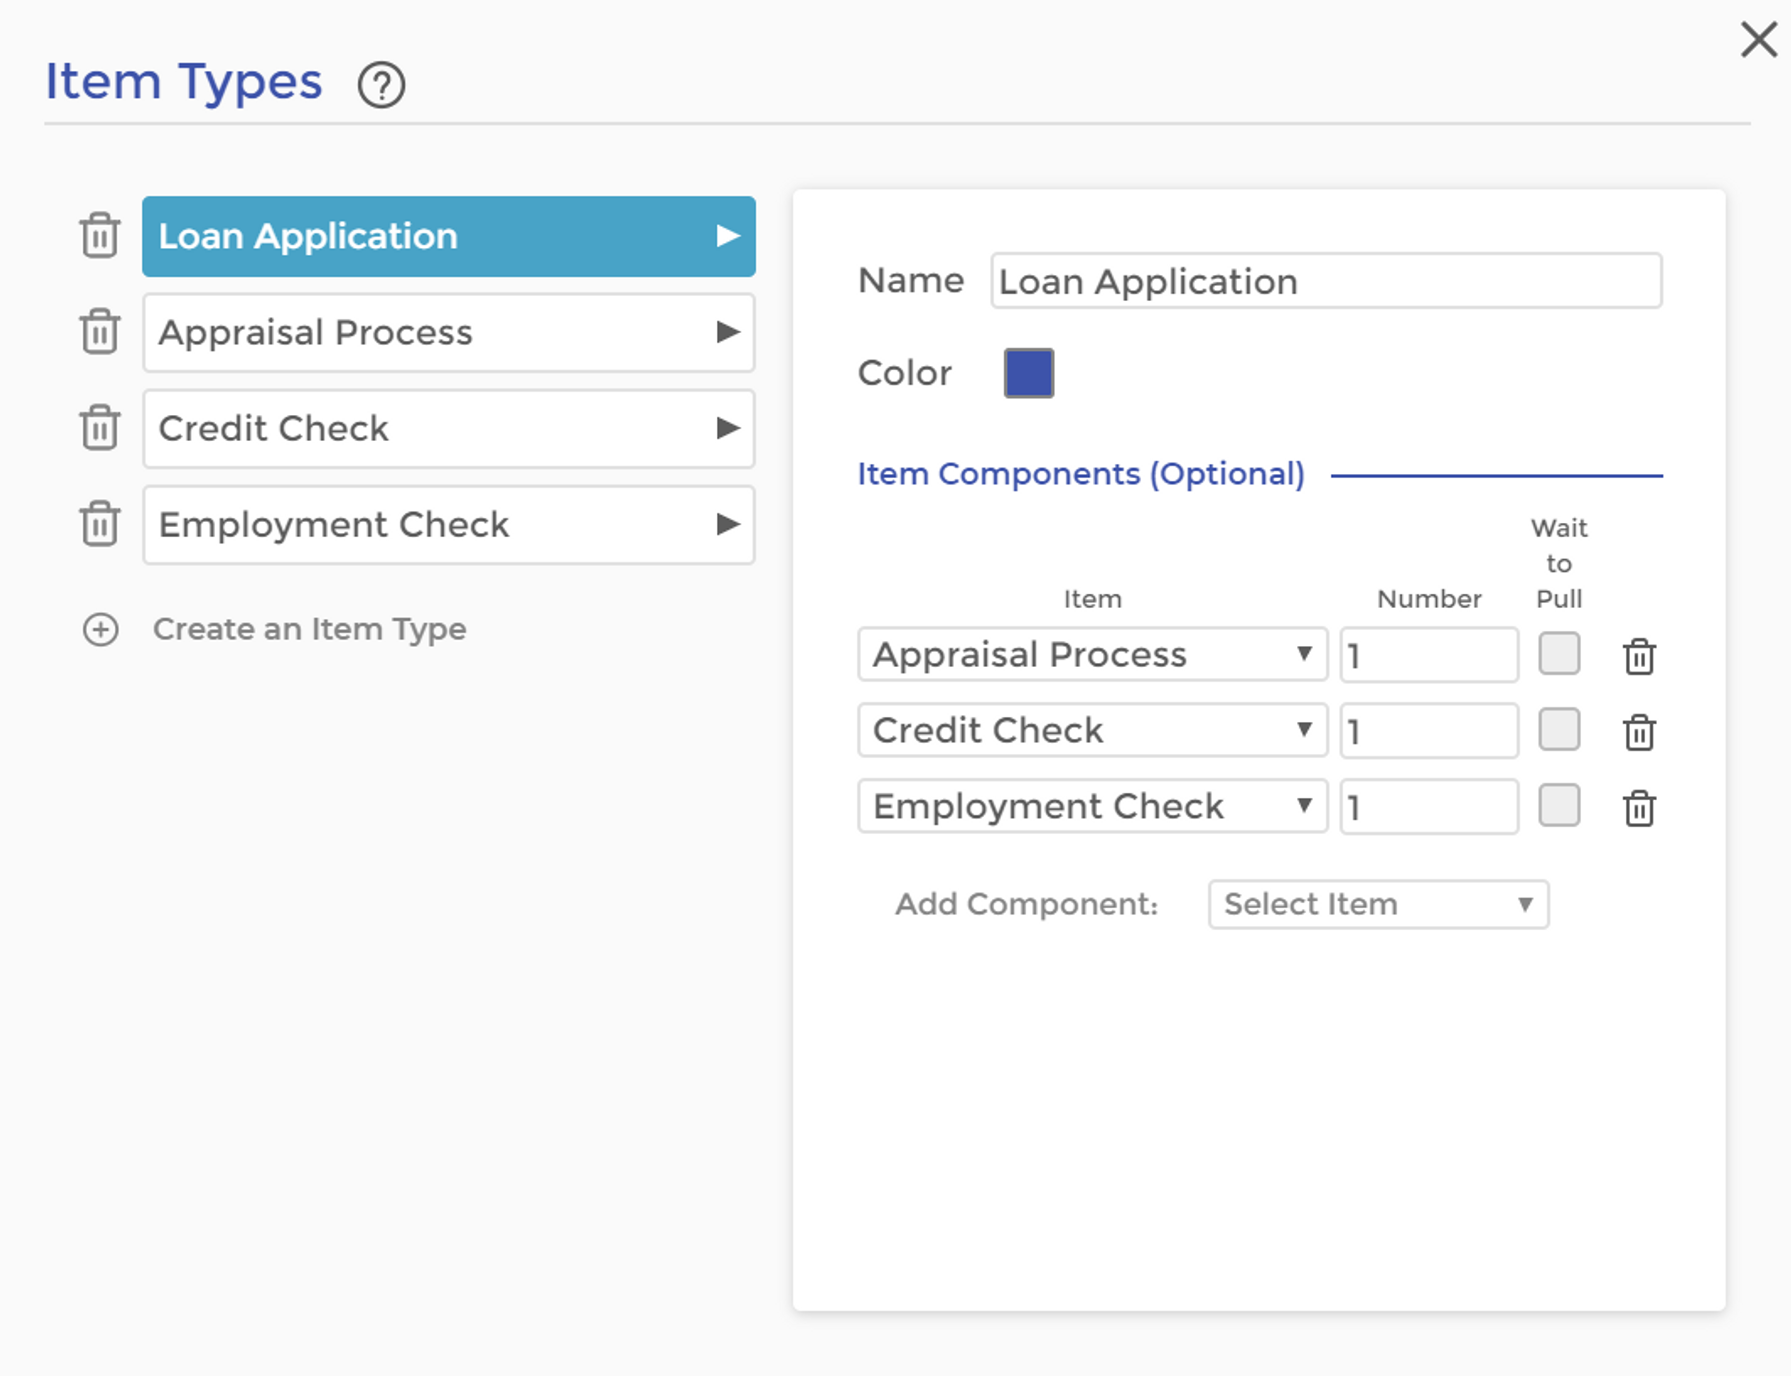Image resolution: width=1791 pixels, height=1376 pixels.
Task: Delete the Credit Check item type
Action: pos(100,428)
